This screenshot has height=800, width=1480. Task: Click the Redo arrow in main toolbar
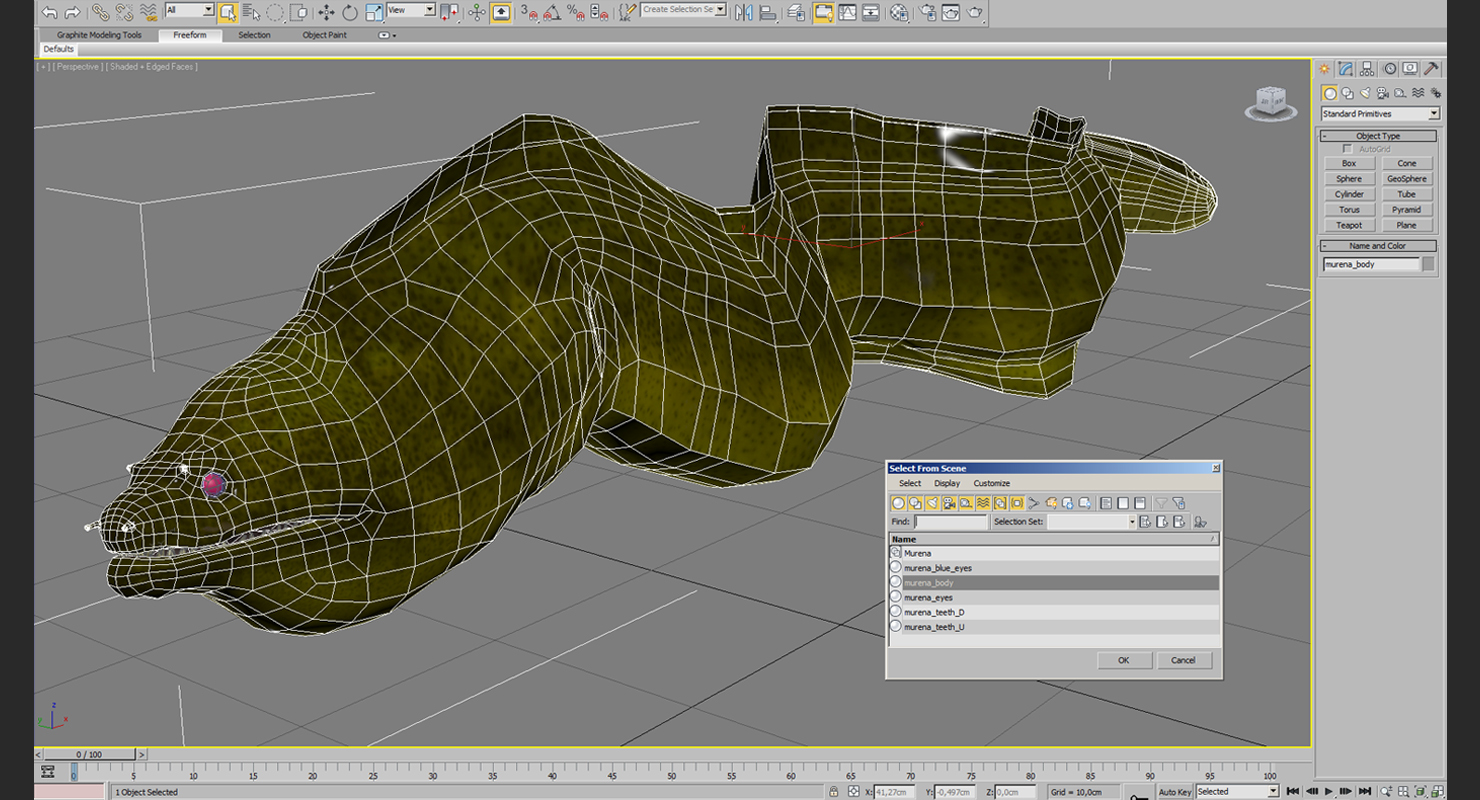click(72, 12)
